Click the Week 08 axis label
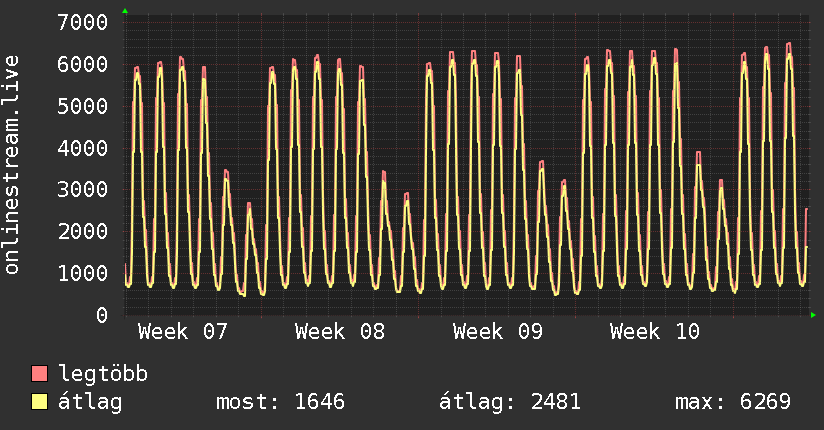The width and height of the screenshot is (824, 430). [x=340, y=331]
